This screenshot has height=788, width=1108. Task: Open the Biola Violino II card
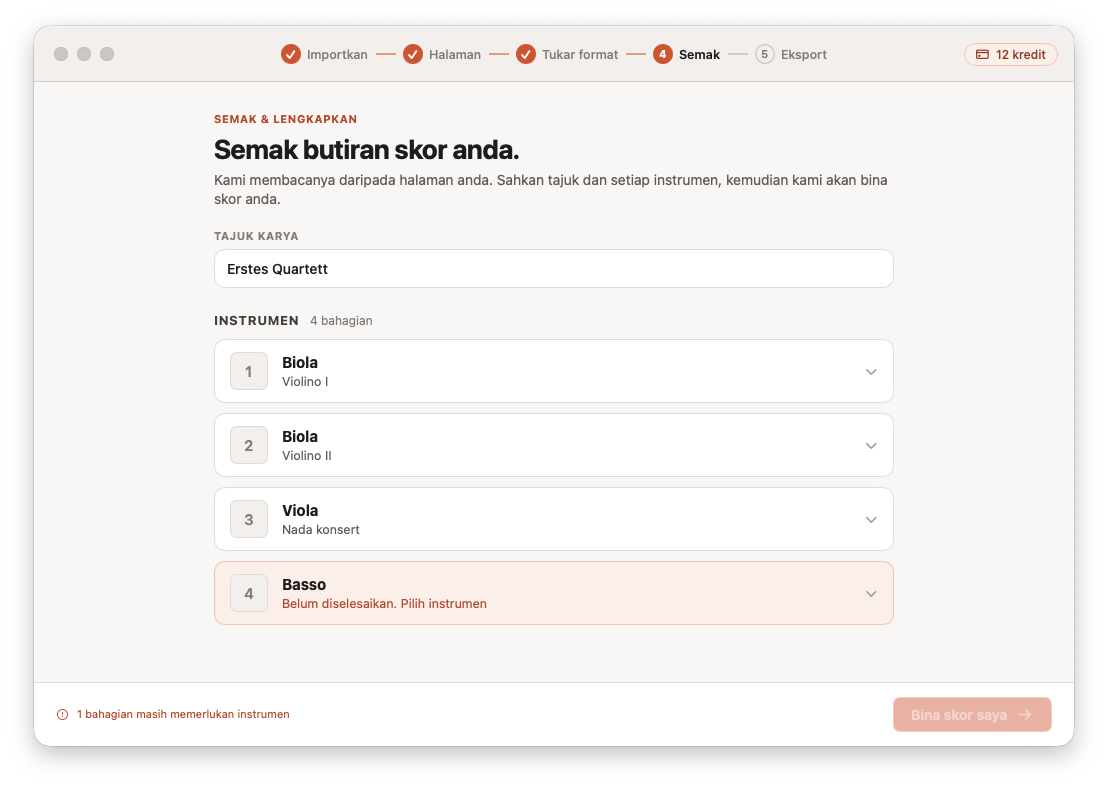[x=554, y=445]
